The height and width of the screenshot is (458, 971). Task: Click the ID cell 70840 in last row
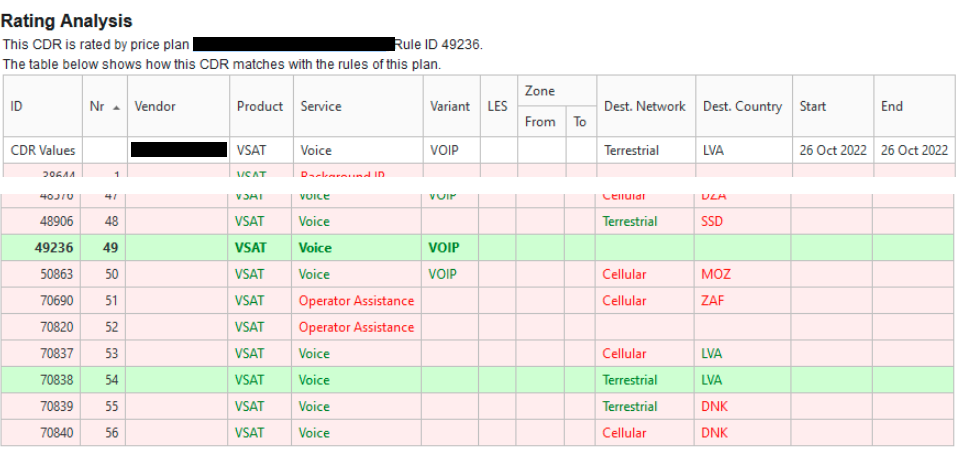tap(54, 433)
